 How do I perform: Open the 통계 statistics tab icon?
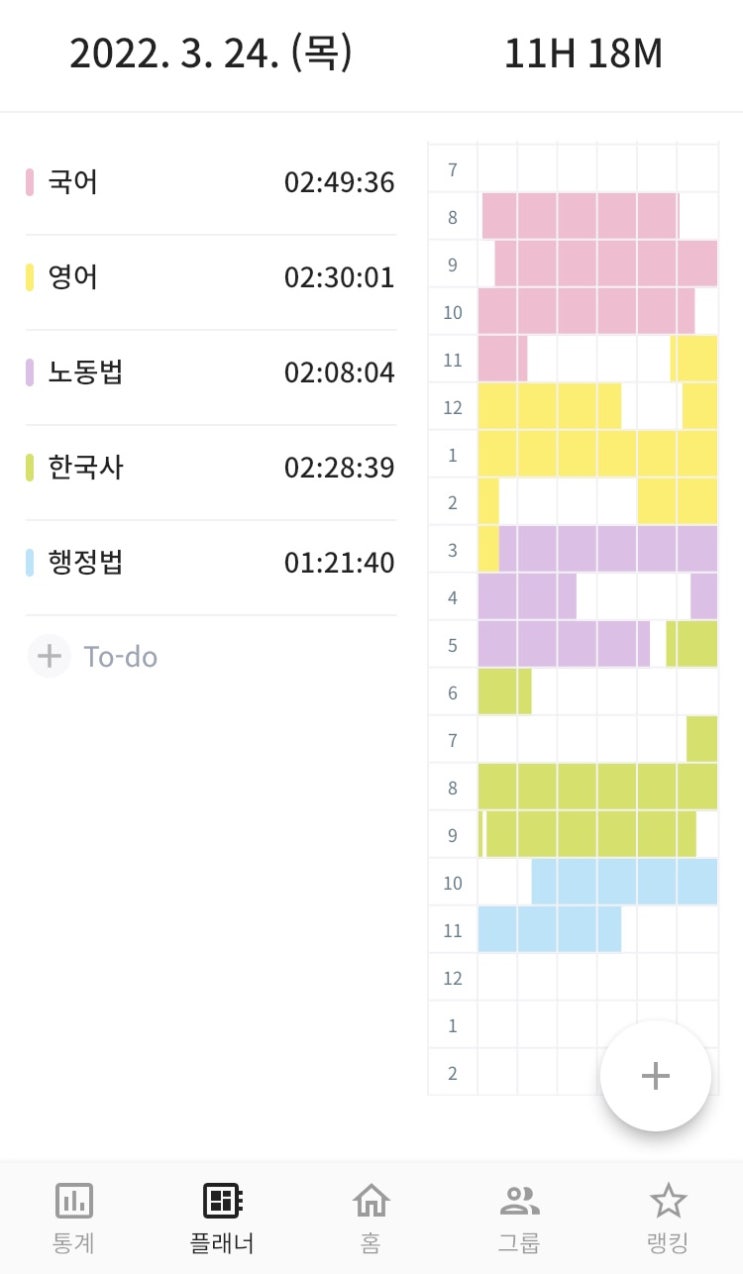point(73,1200)
